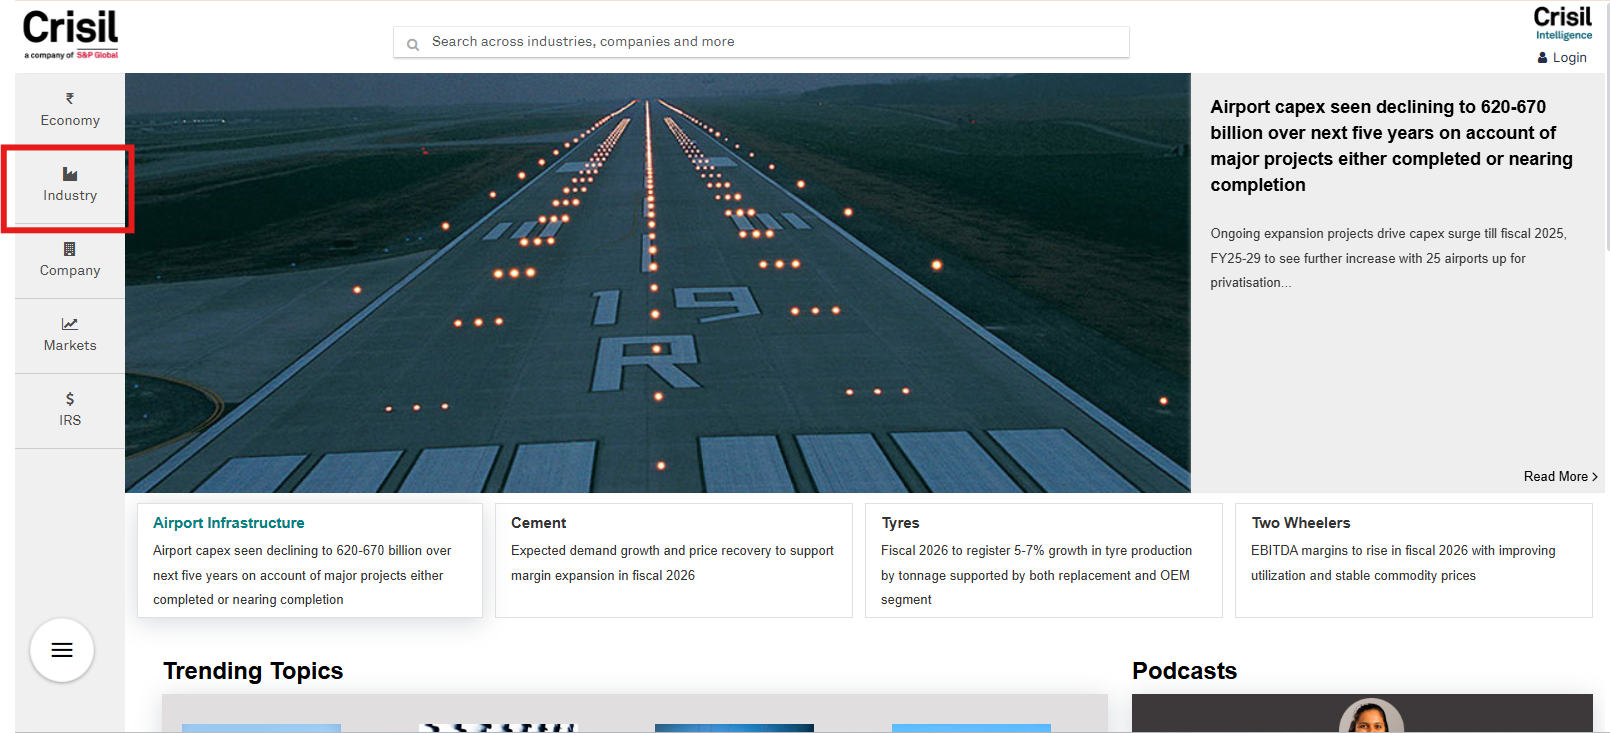Click the Crisil logo at top left
The image size is (1610, 733).
click(x=70, y=34)
